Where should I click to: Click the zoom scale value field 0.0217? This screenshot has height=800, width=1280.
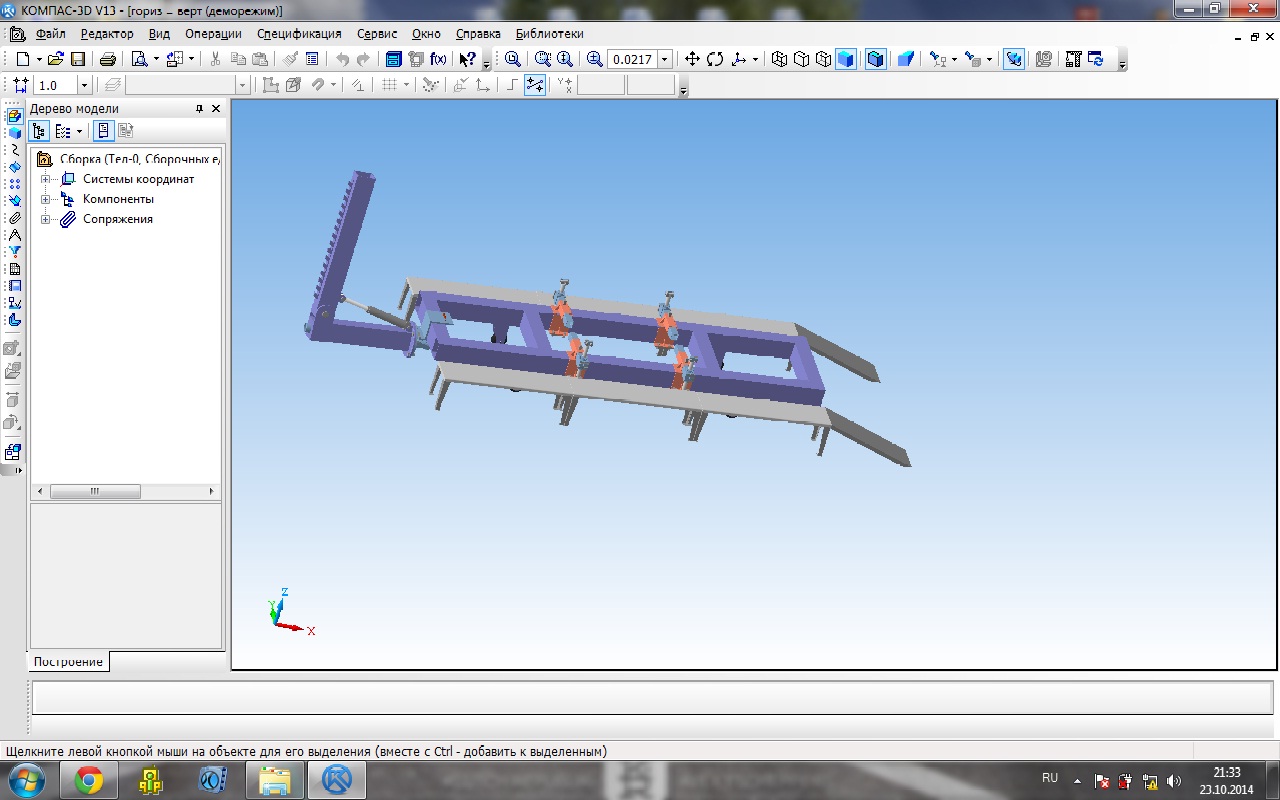(x=632, y=59)
